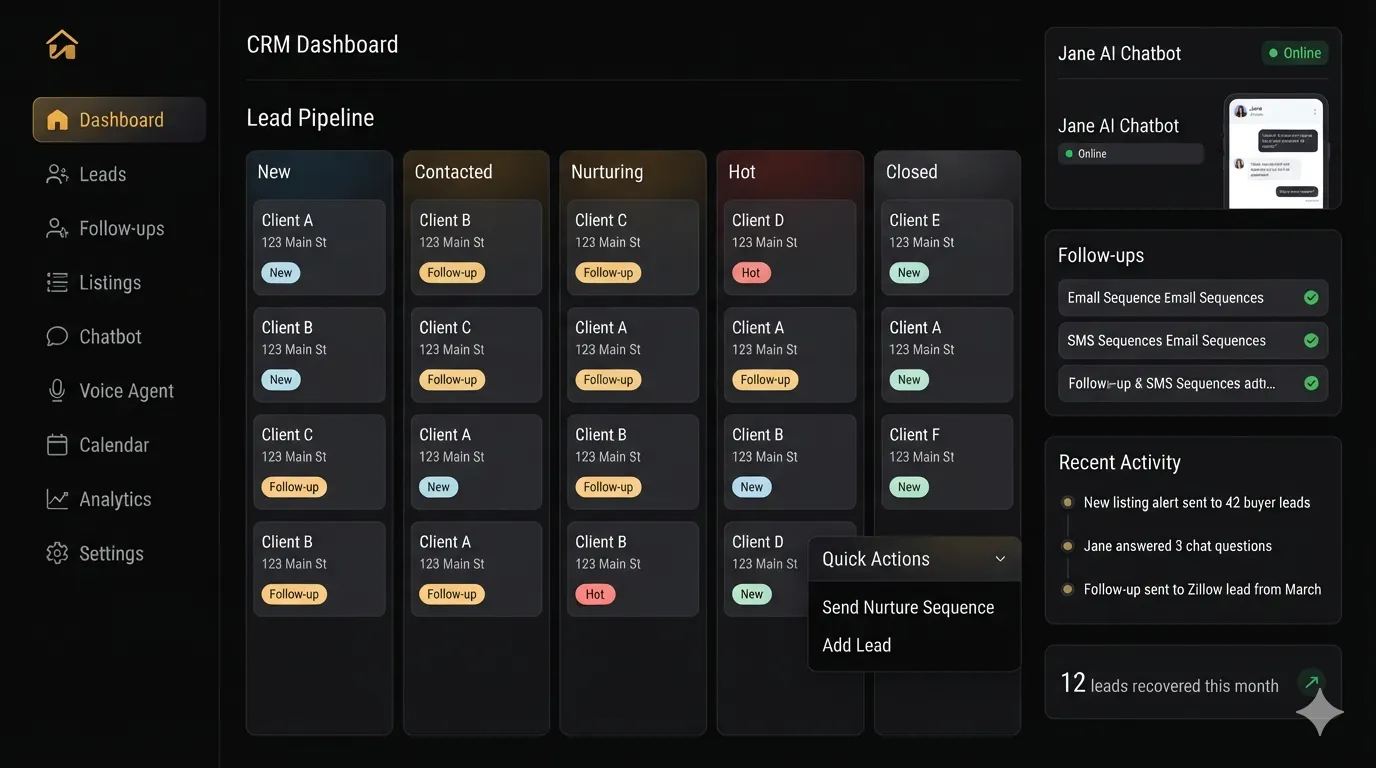This screenshot has height=768, width=1376.
Task: Click the orange house logo at top left
Action: [x=62, y=44]
